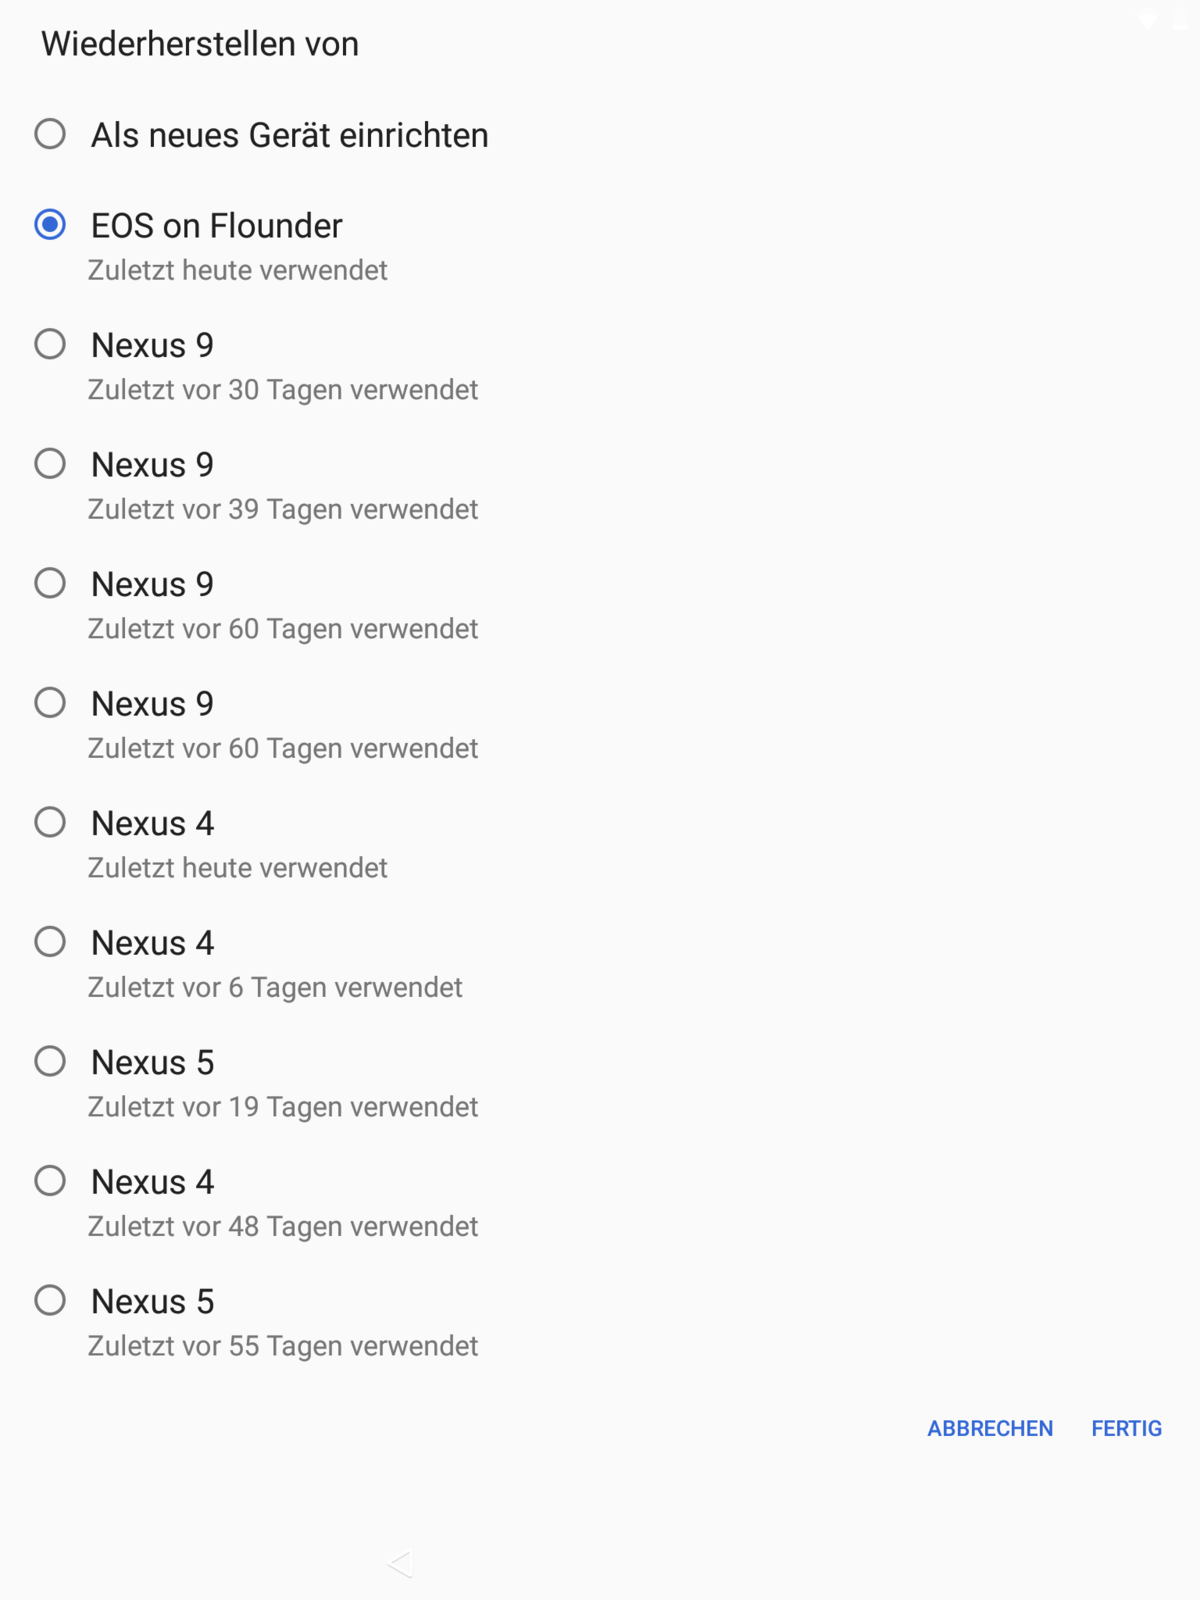Select "Als neues Gerät einrichten" radio option
The height and width of the screenshot is (1600, 1200).
[50, 134]
